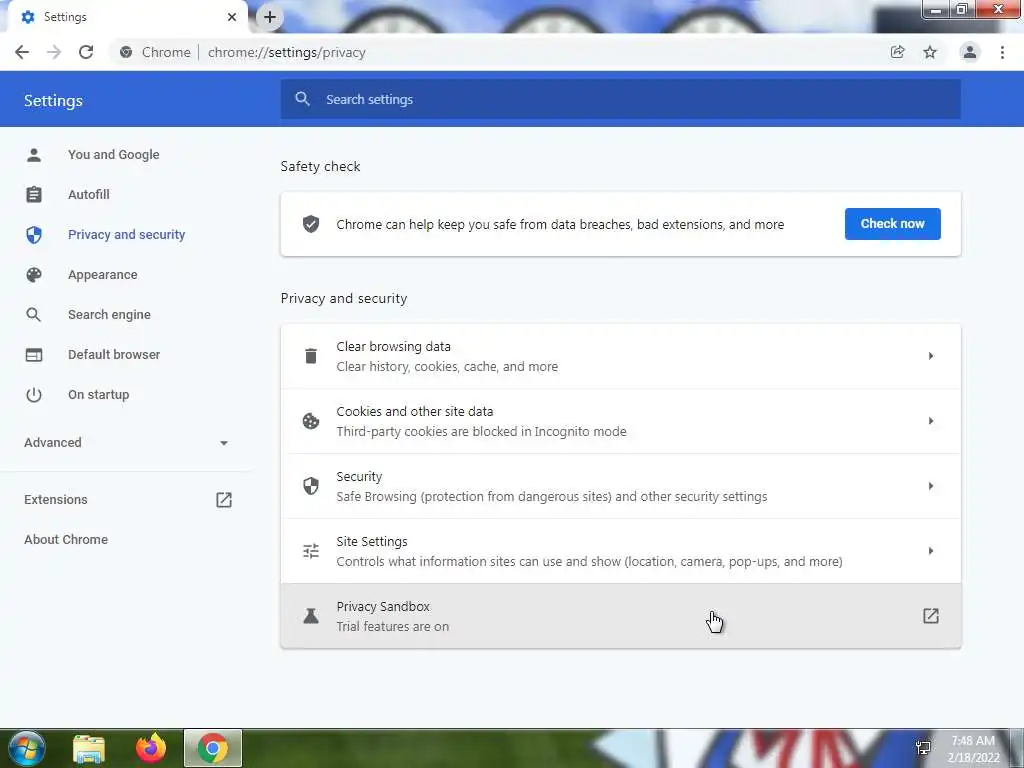Open Chrome three-dot menu

[x=1002, y=52]
